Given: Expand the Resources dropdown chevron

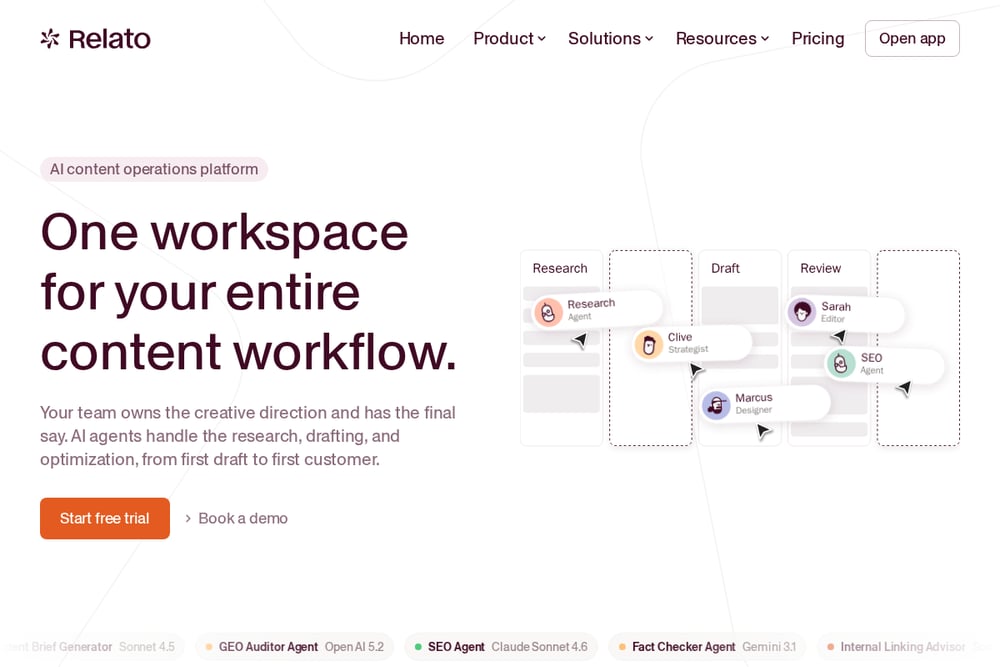Looking at the screenshot, I should click(x=765, y=39).
